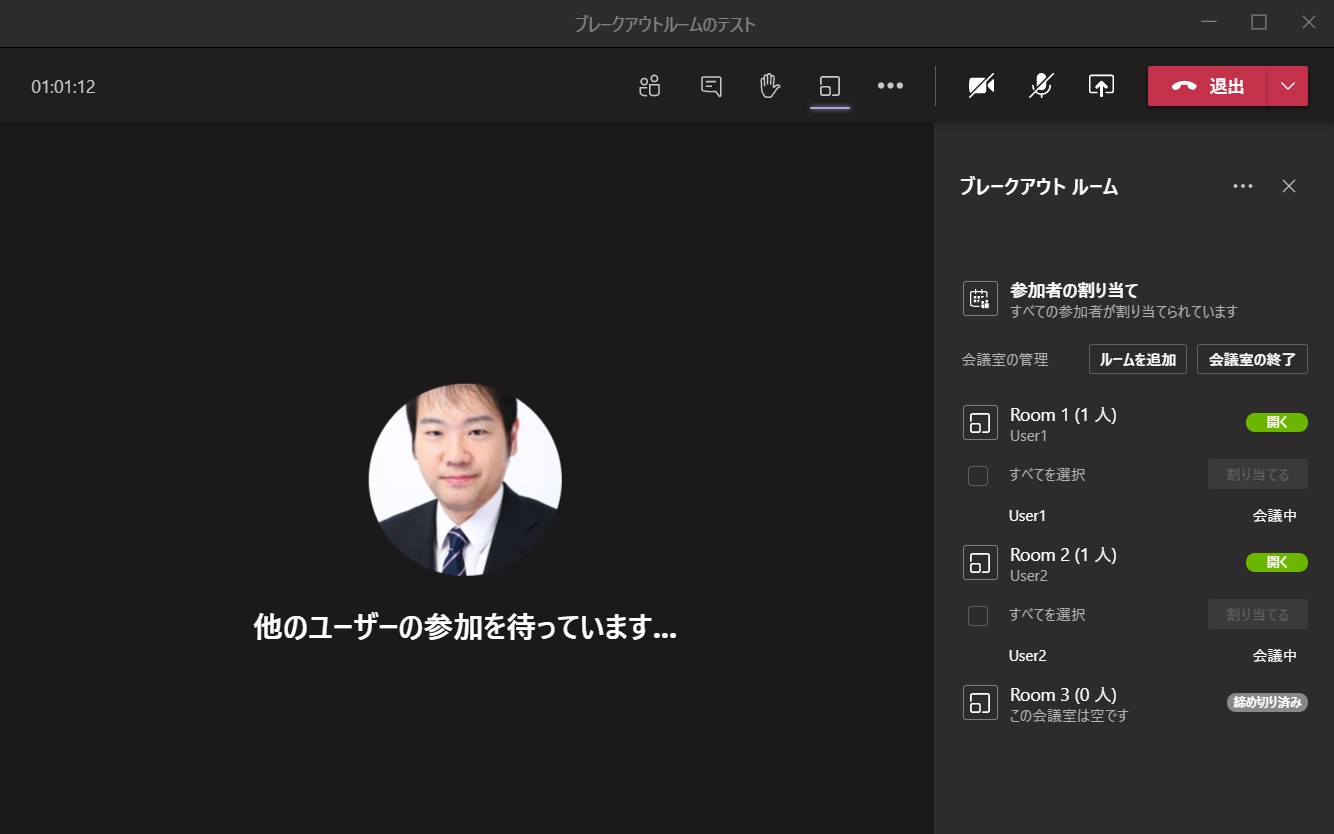Click この会議室は空です text
1334x834 pixels.
point(1069,716)
